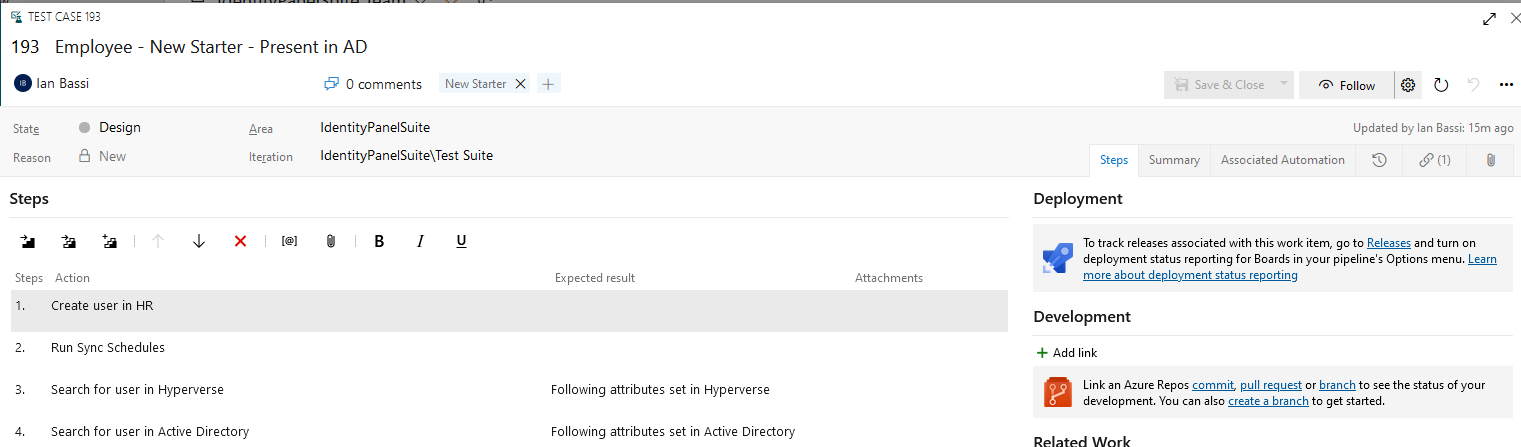Viewport: 1521px width, 447px height.
Task: Switch to the Summary tab
Action: [1174, 160]
